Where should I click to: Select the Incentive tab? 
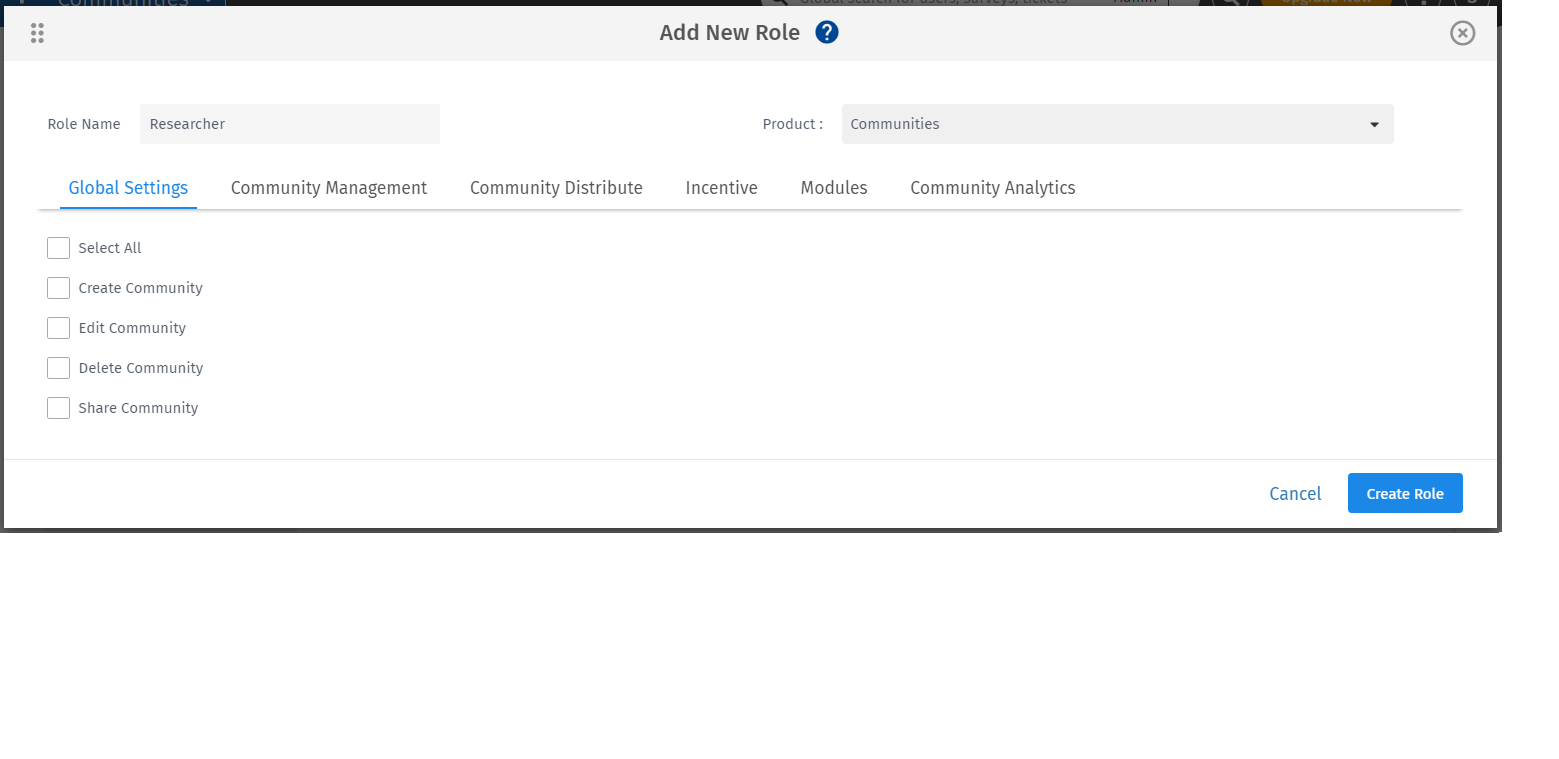tap(722, 188)
